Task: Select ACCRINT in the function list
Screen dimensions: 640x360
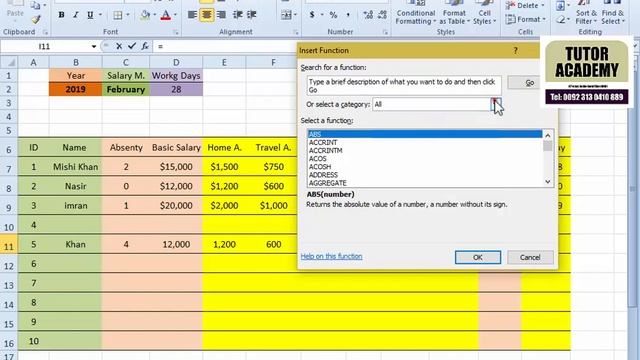Action: click(x=425, y=142)
